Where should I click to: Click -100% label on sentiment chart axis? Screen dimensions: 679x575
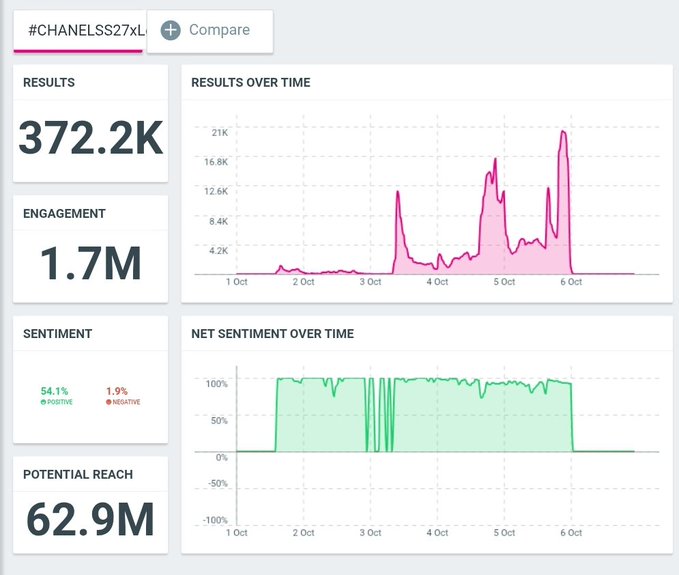pyautogui.click(x=215, y=520)
